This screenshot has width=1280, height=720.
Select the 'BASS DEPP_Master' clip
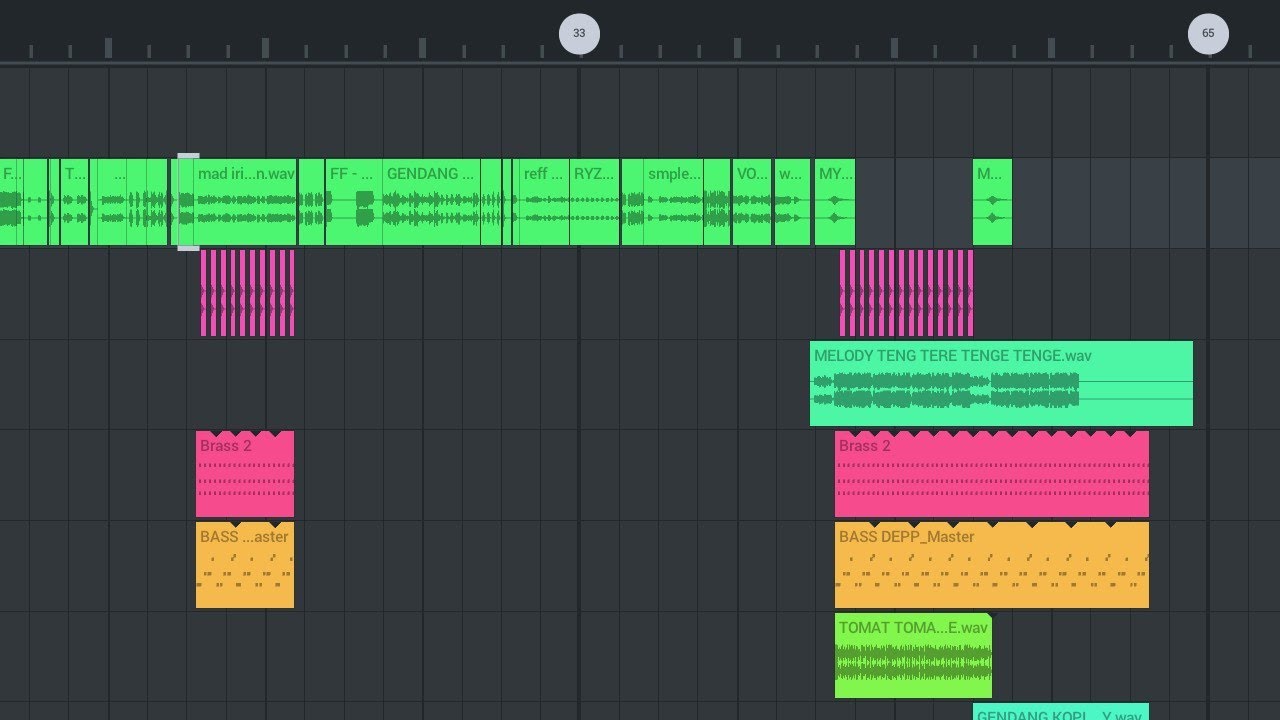(992, 565)
